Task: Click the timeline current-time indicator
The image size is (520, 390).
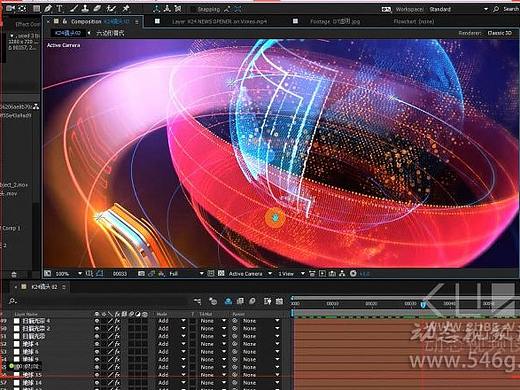Action: [423, 304]
